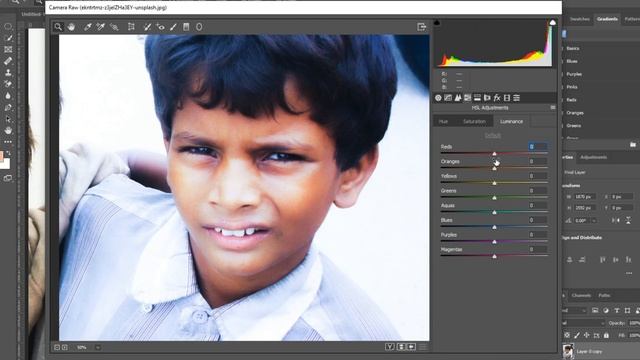Toggle shadow clipping warning in histogram
640x360 pixels.
coord(437,23)
